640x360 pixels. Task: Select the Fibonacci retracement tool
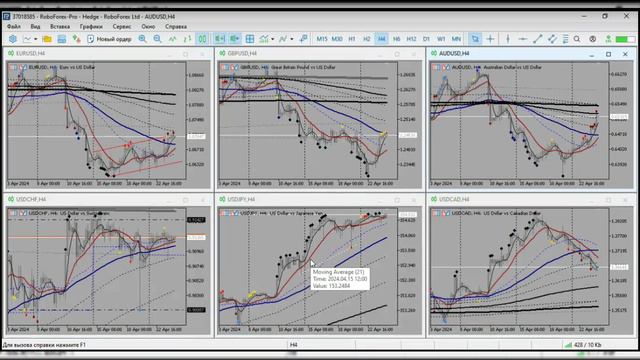(565, 39)
